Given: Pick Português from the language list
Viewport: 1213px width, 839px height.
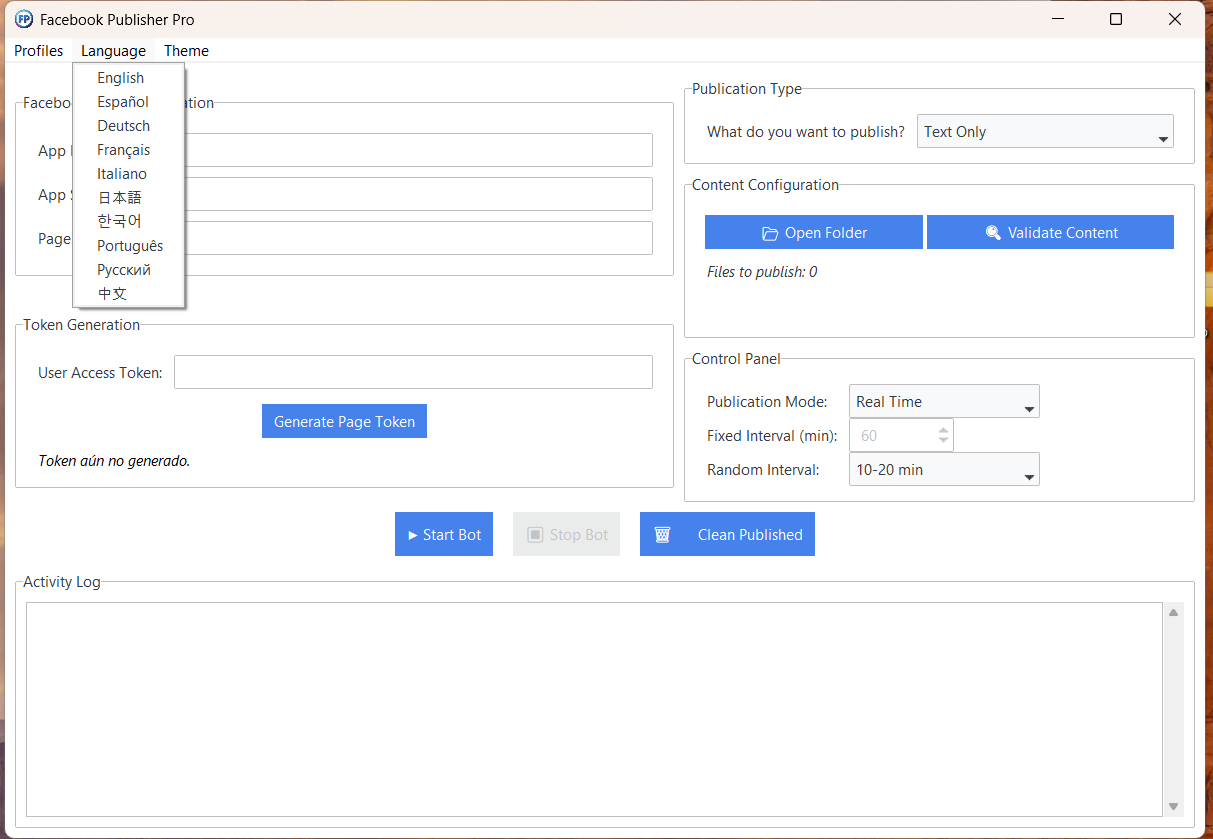Looking at the screenshot, I should click(x=130, y=246).
